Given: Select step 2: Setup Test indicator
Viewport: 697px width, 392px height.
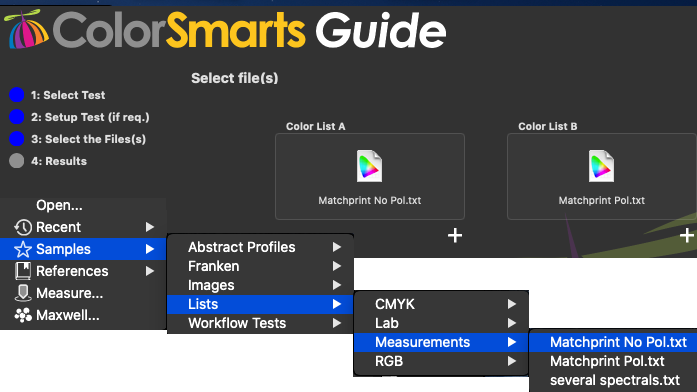Looking at the screenshot, I should [x=16, y=117].
